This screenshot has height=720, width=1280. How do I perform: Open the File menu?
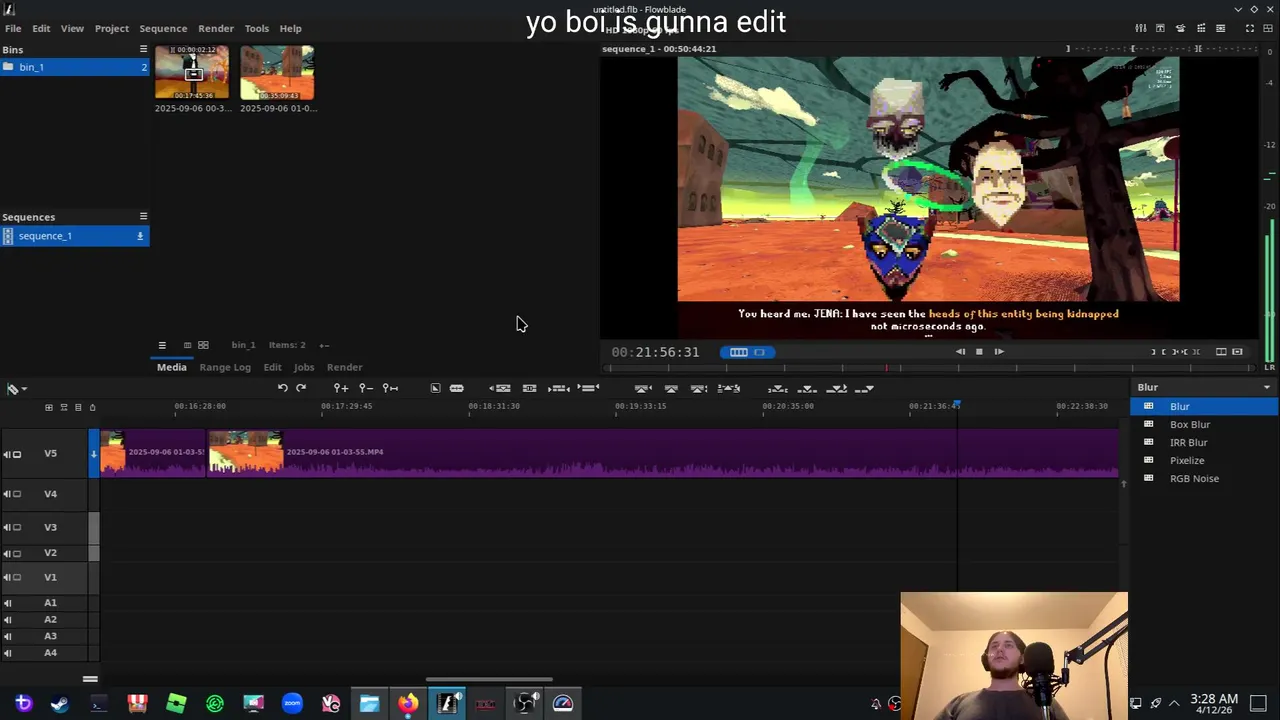13,28
